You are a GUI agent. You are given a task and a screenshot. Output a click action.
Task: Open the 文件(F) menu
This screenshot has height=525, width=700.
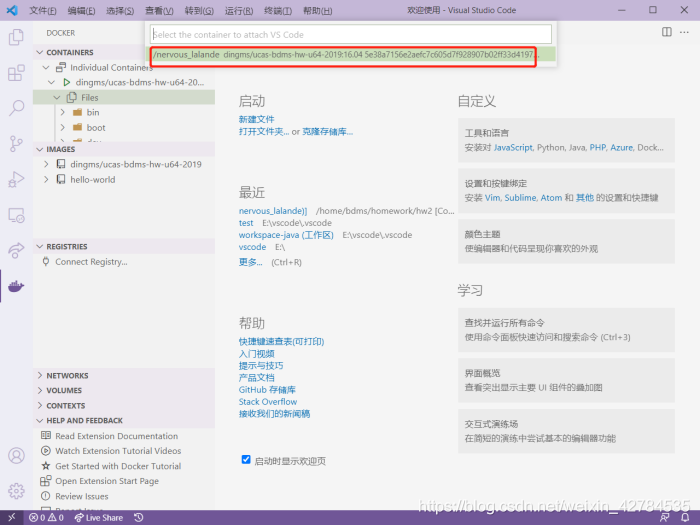[x=43, y=10]
